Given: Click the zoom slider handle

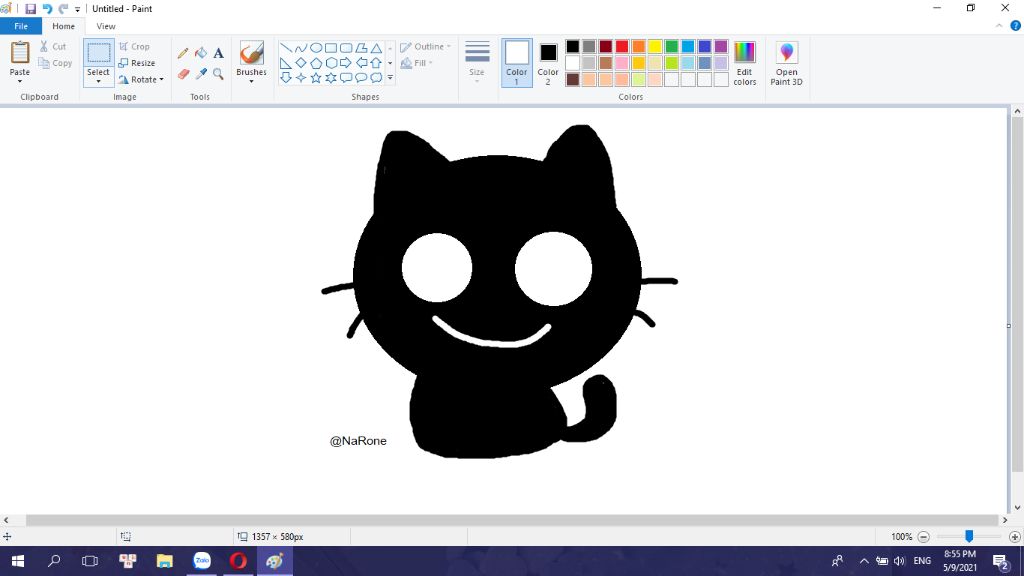Looking at the screenshot, I should (969, 536).
